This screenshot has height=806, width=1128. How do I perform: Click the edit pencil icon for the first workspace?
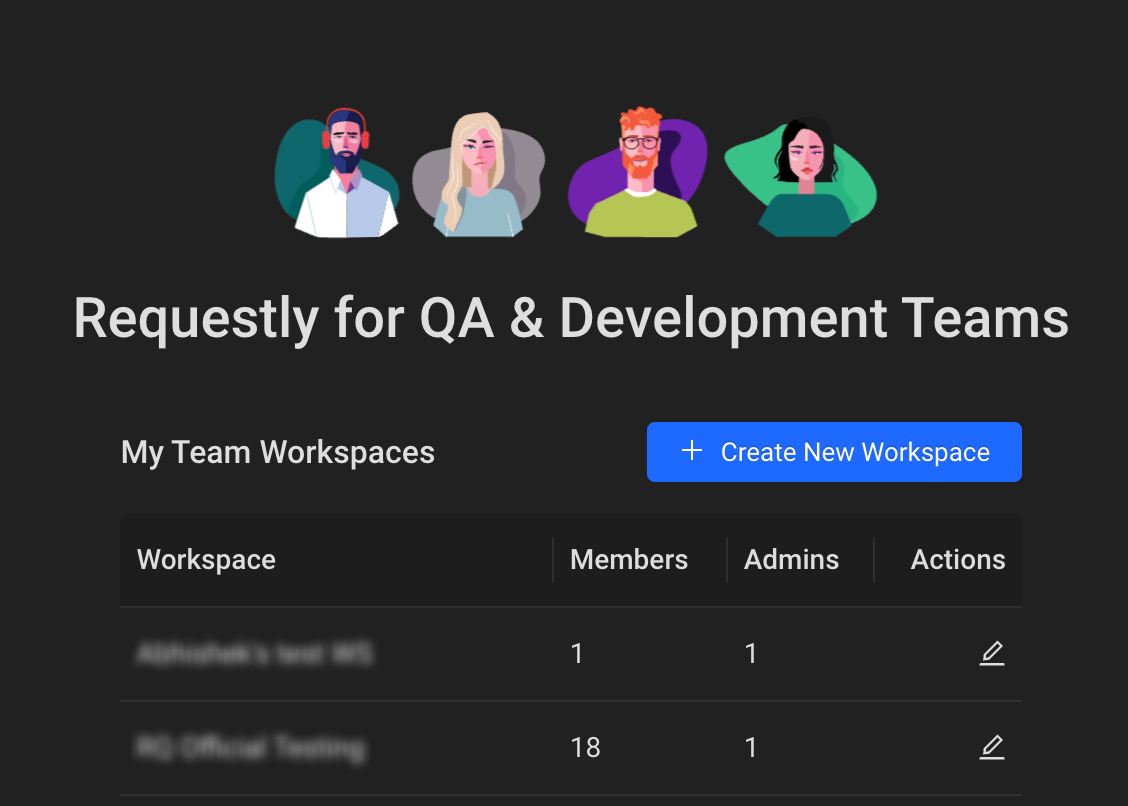point(991,654)
